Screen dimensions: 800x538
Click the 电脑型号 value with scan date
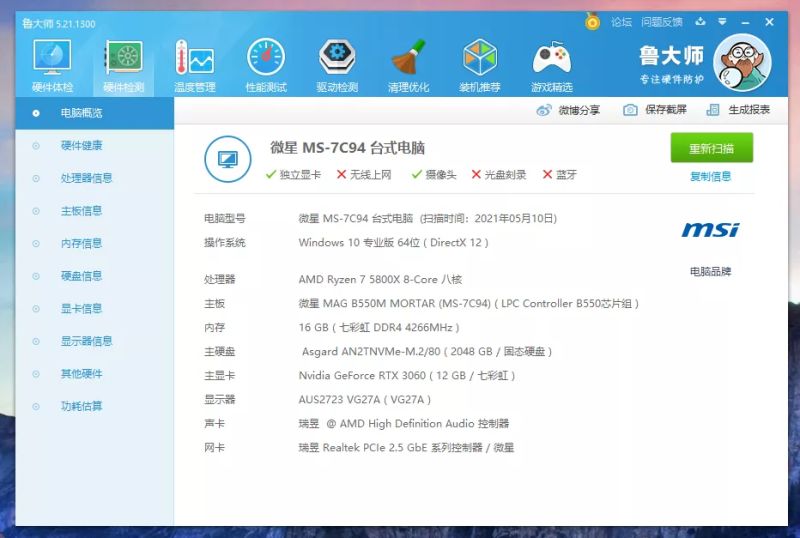[x=428, y=218]
